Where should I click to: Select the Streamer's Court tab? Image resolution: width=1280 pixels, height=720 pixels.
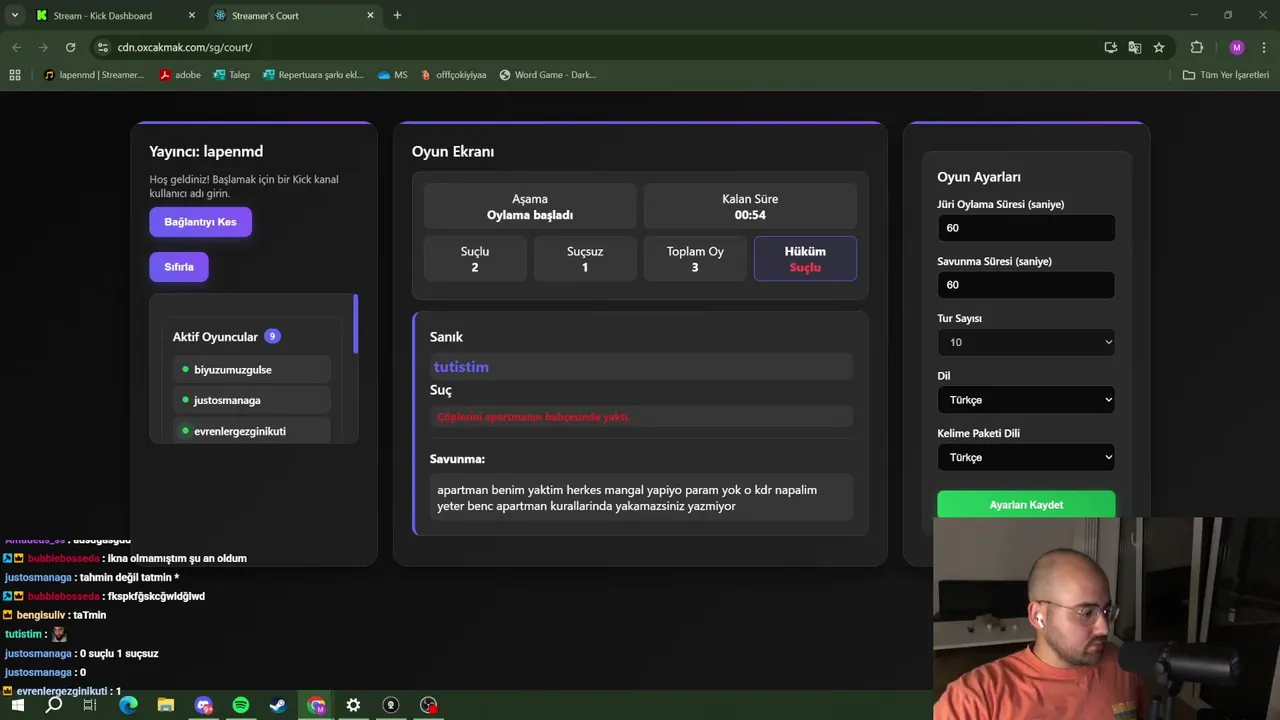(295, 15)
